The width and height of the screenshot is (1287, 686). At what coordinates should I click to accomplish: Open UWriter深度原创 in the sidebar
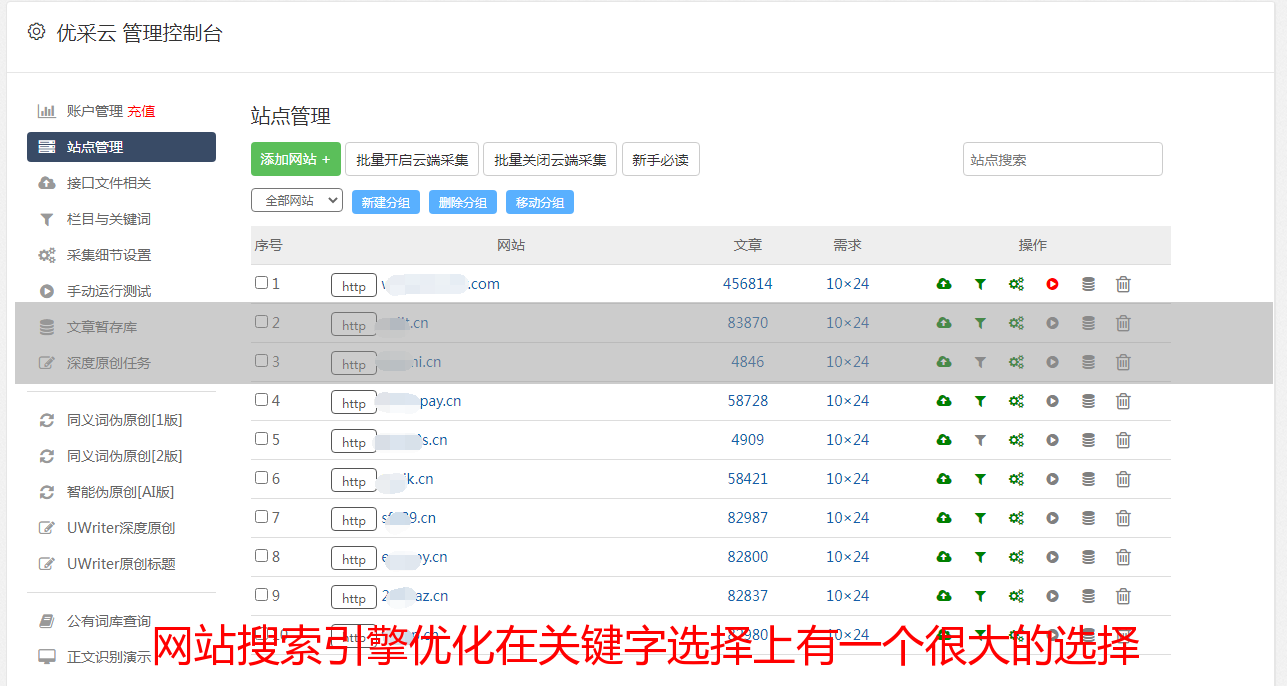click(121, 528)
